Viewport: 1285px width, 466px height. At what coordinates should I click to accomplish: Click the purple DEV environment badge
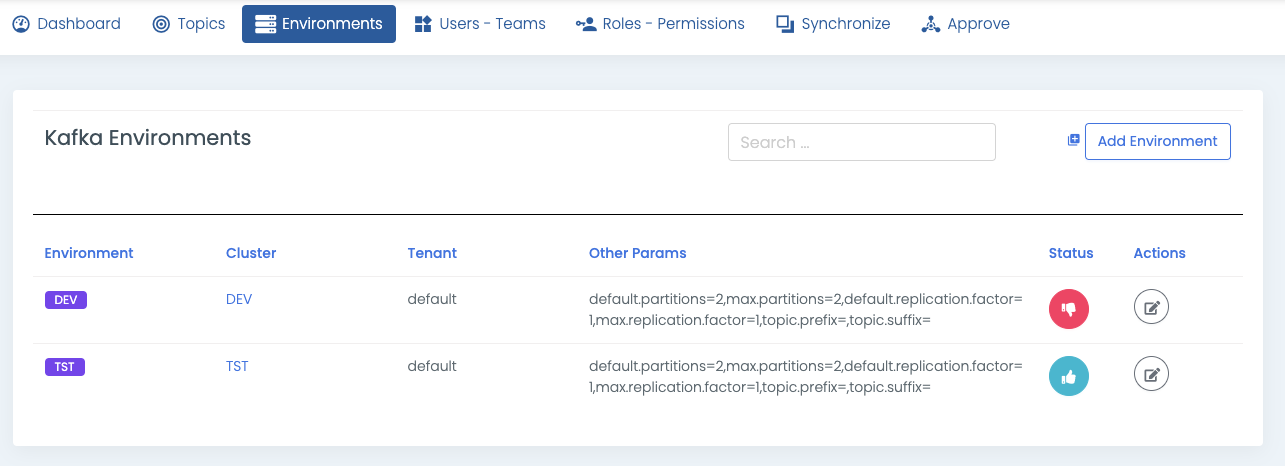point(66,300)
